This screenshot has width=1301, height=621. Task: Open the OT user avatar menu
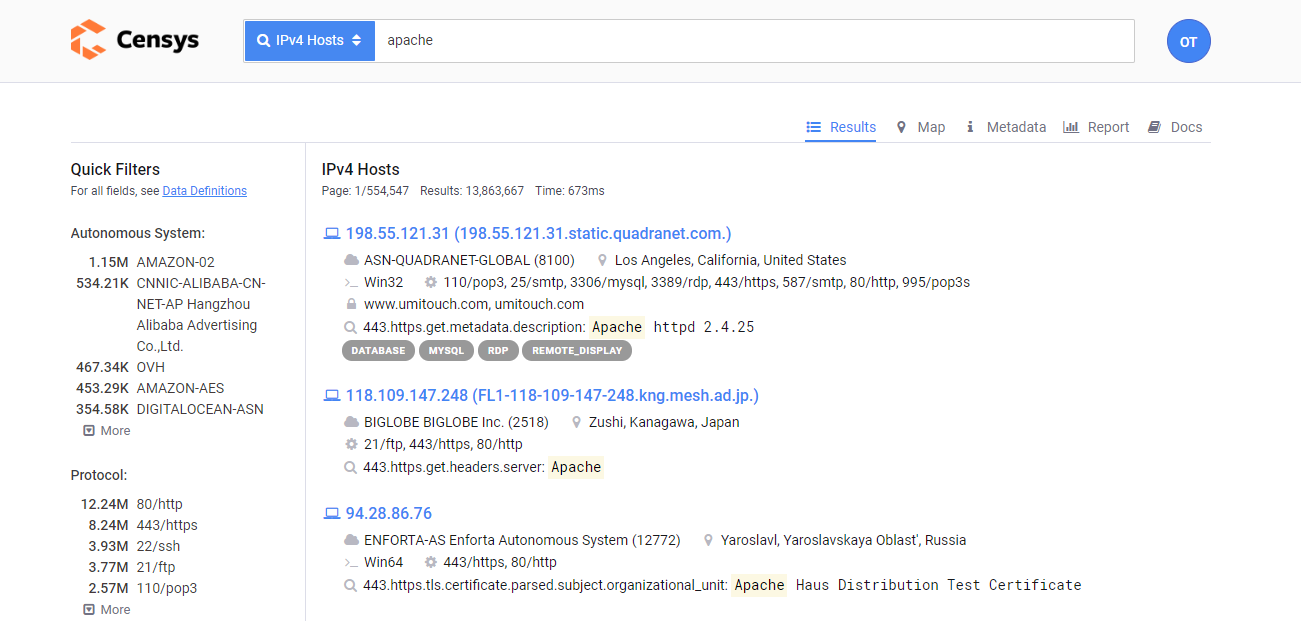[x=1188, y=42]
